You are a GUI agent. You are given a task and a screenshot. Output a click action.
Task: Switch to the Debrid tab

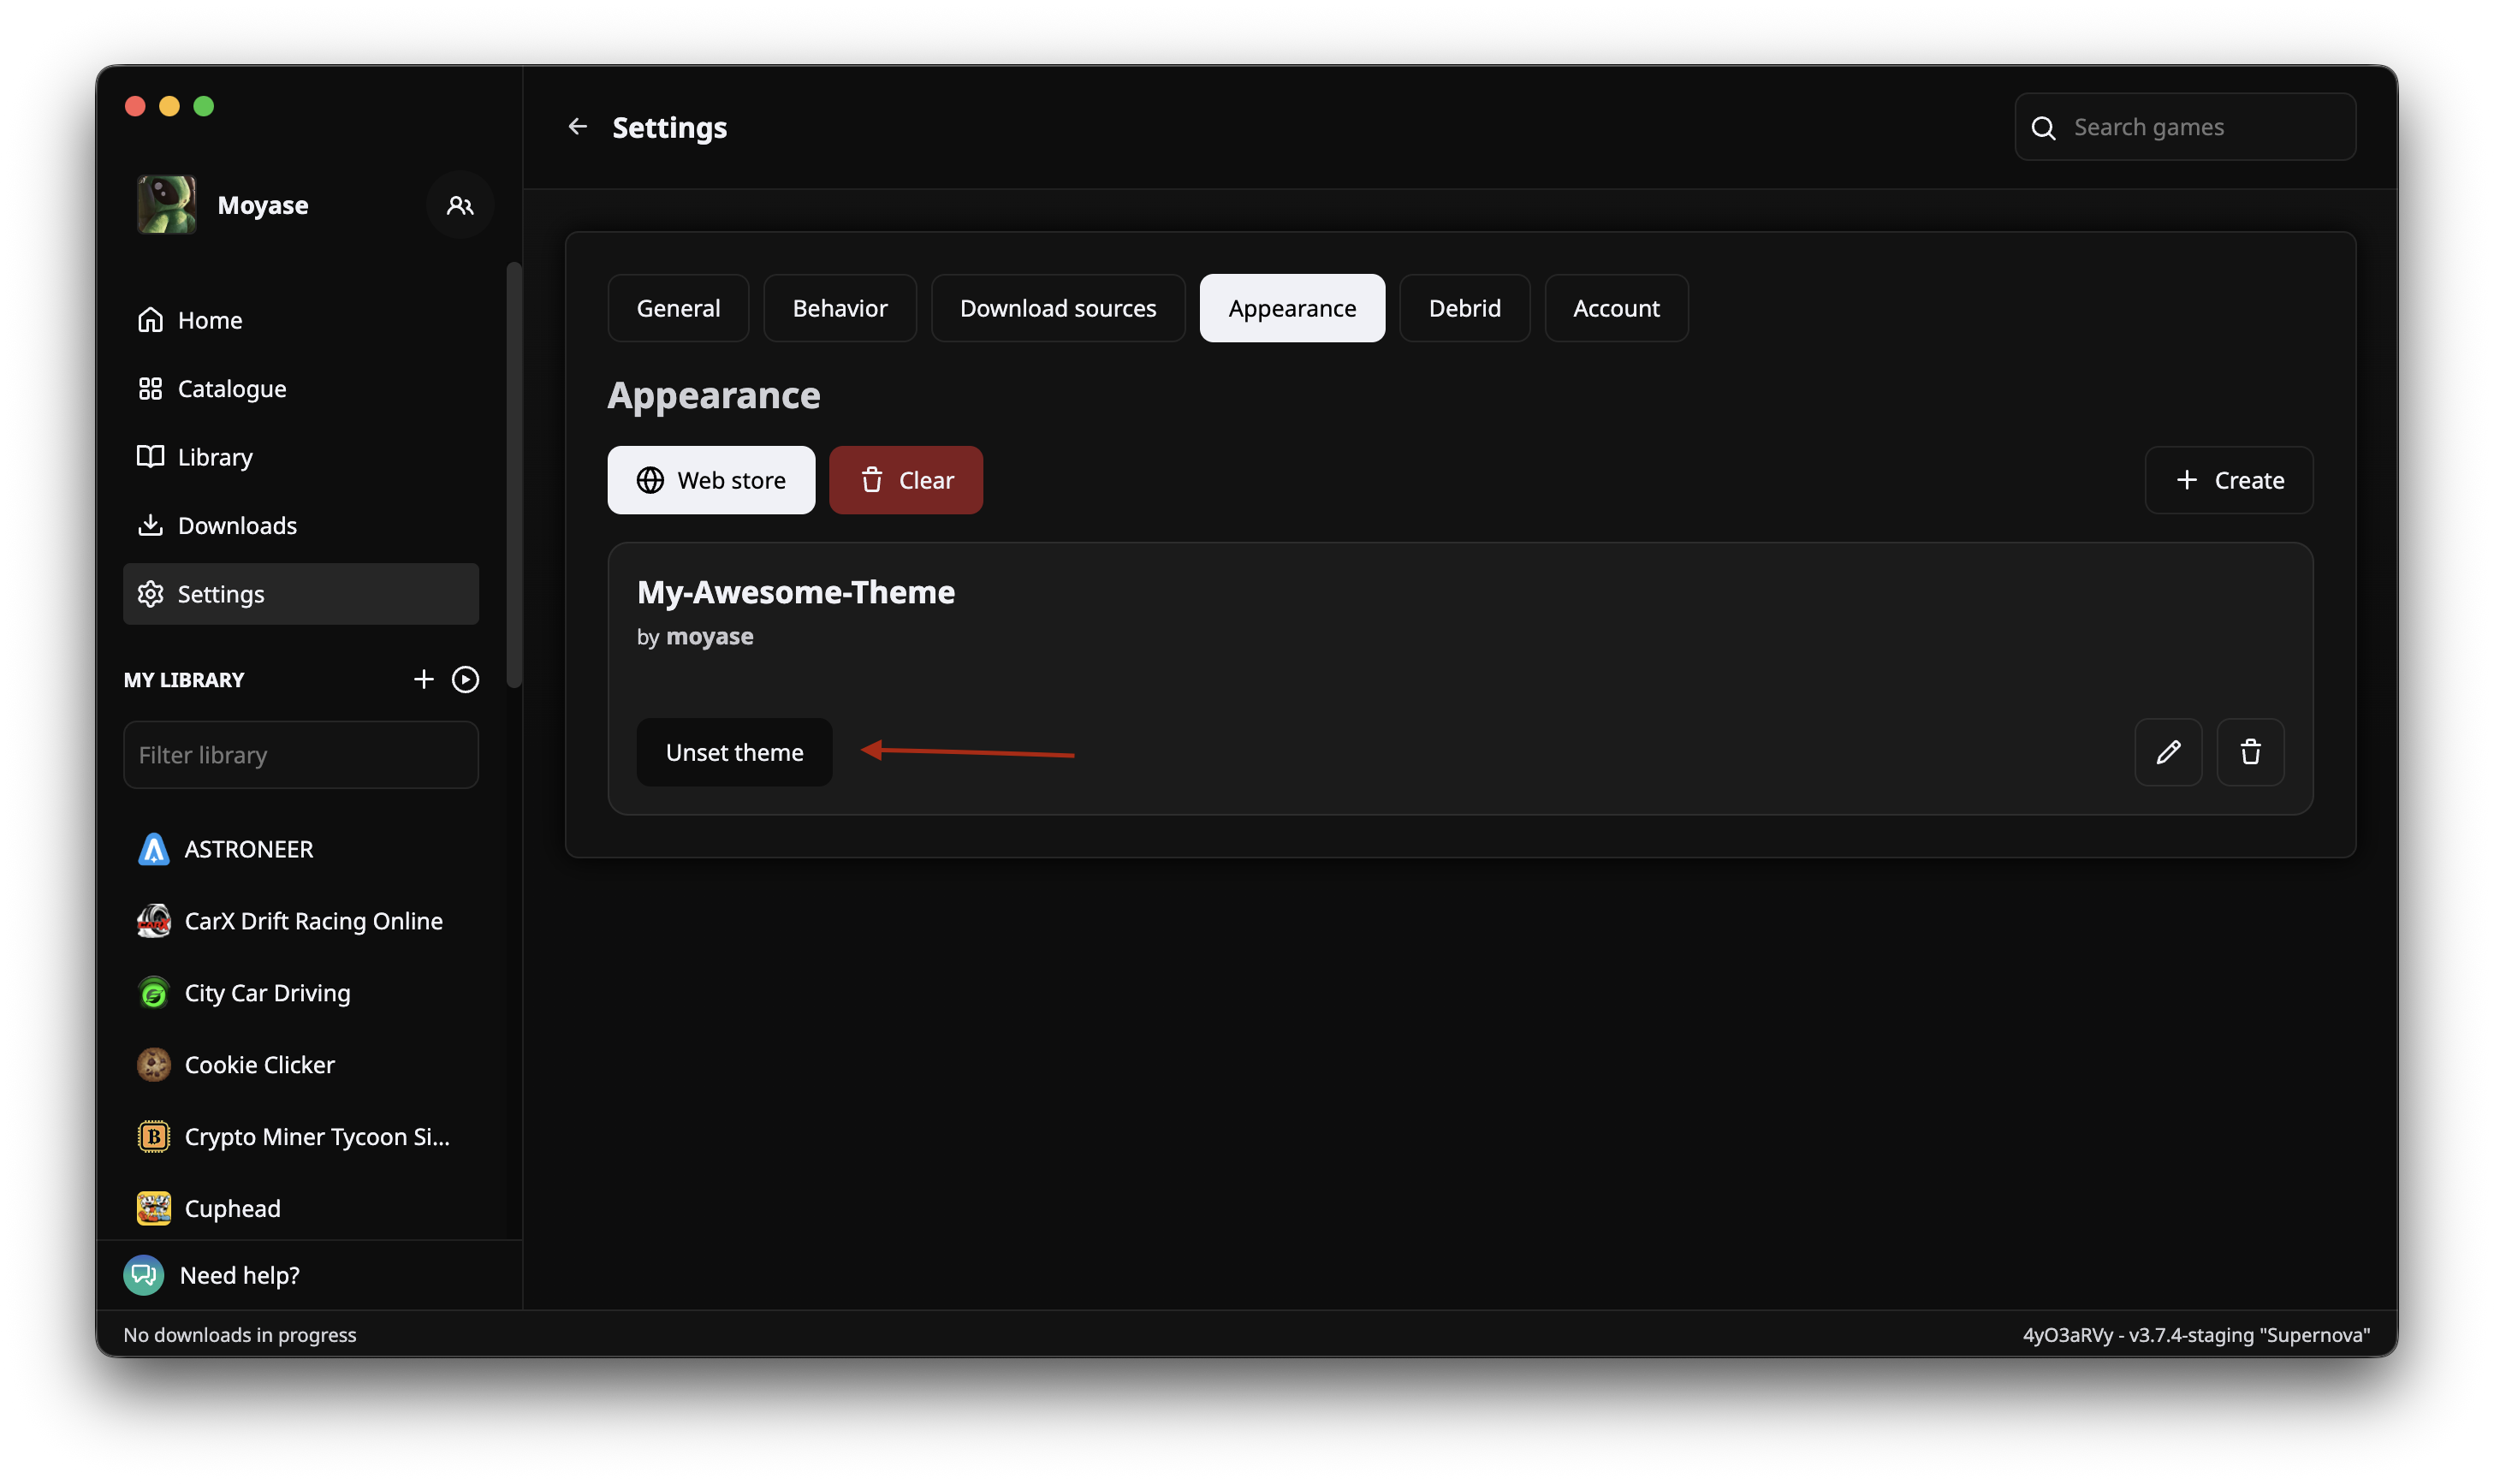[x=1463, y=308]
